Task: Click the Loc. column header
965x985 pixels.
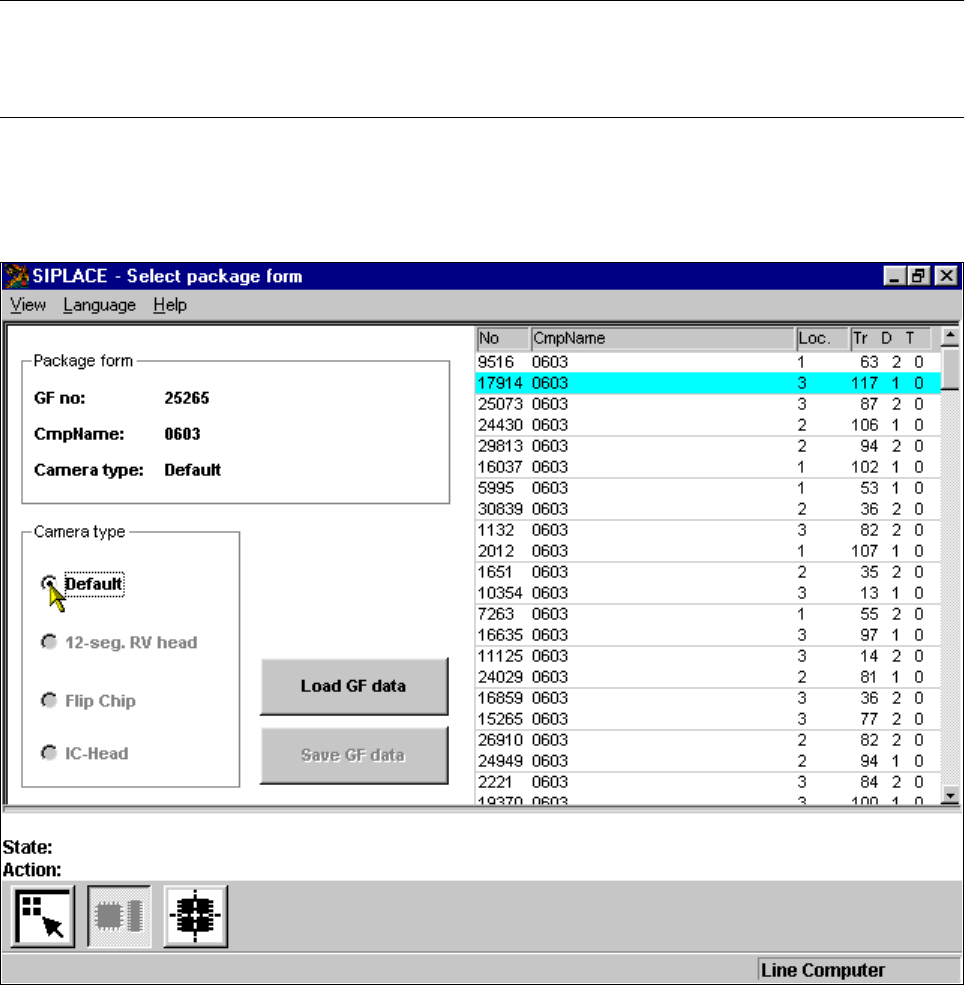Action: pyautogui.click(x=822, y=338)
